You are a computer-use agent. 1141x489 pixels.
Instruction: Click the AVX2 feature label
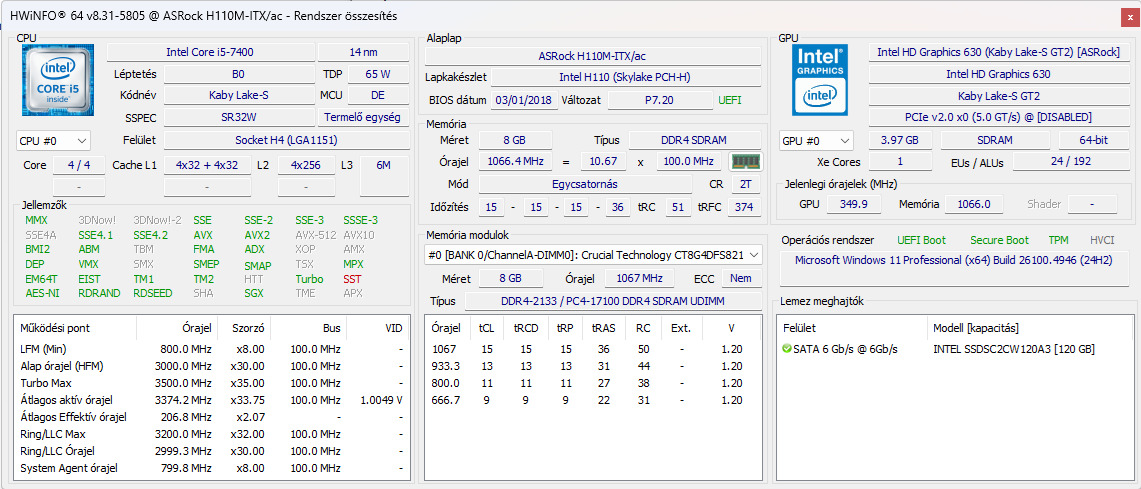tap(257, 235)
